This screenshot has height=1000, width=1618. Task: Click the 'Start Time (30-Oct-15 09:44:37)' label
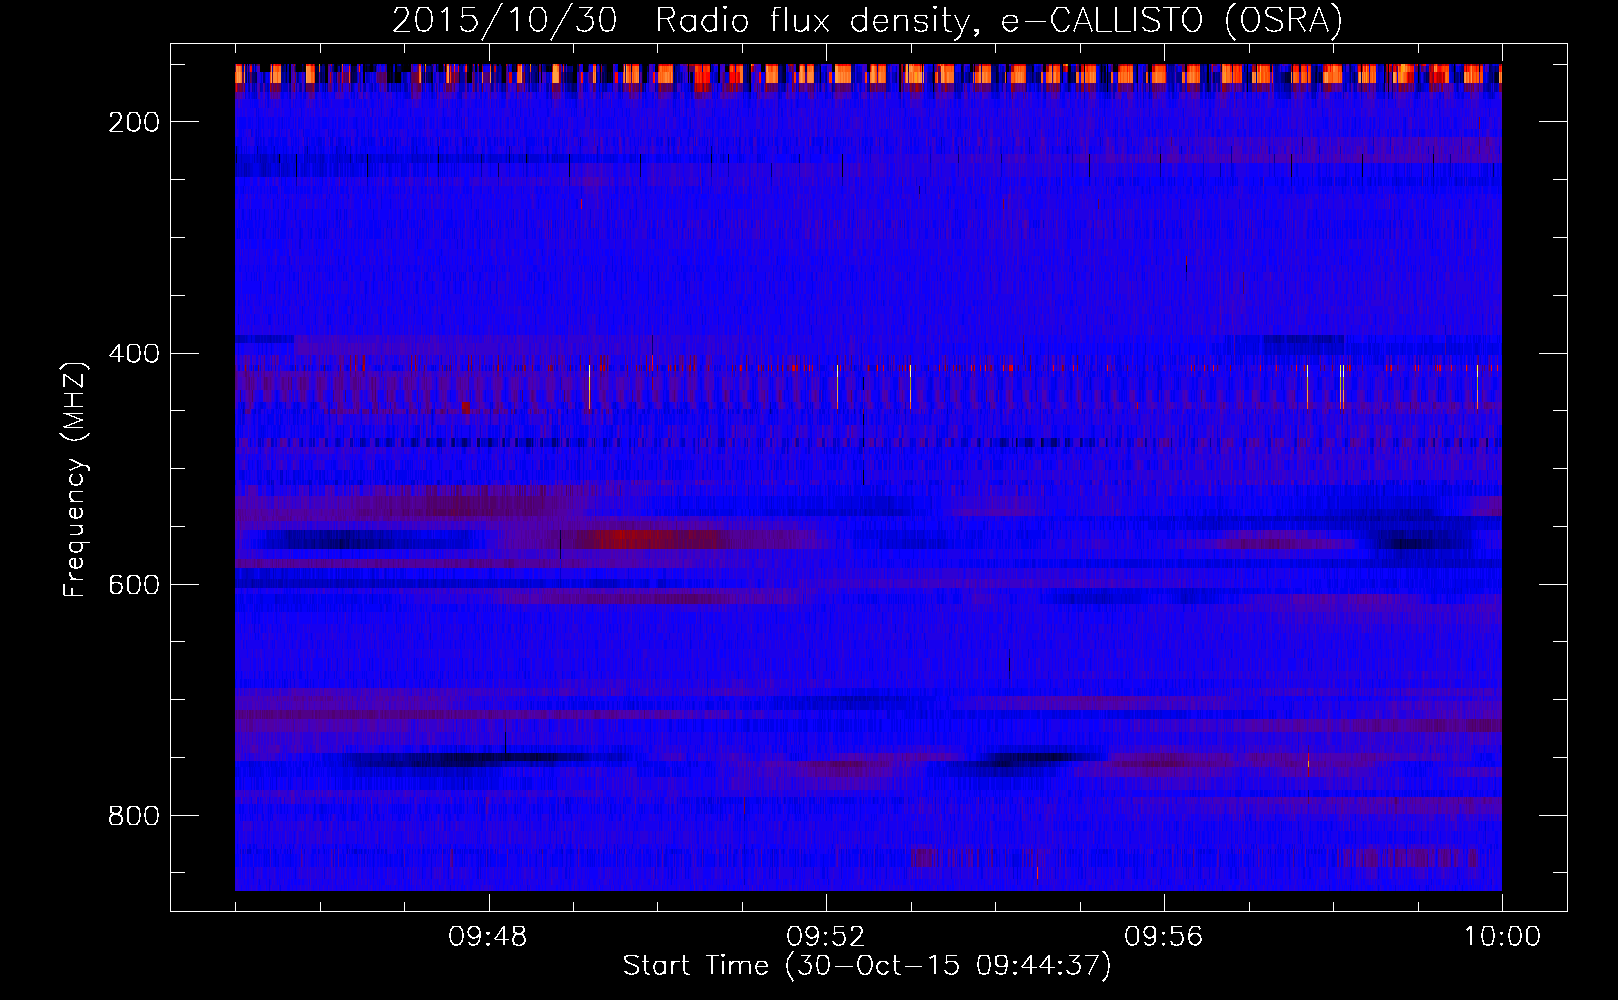point(867,966)
